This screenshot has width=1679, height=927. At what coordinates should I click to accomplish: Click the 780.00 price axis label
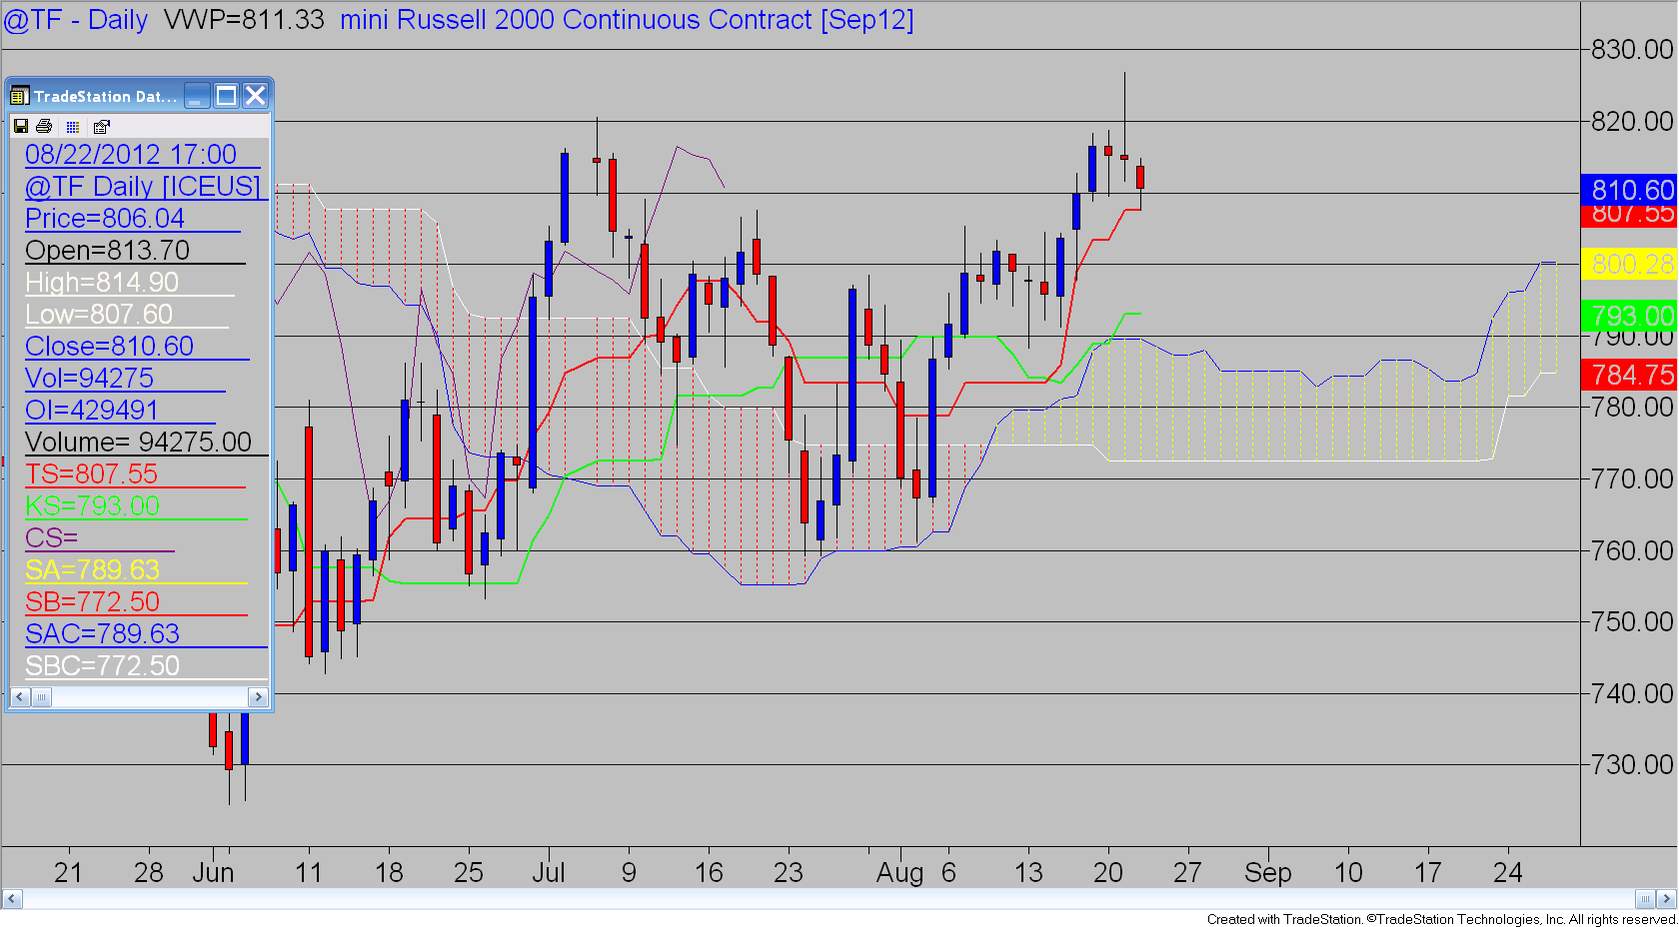coord(1632,407)
